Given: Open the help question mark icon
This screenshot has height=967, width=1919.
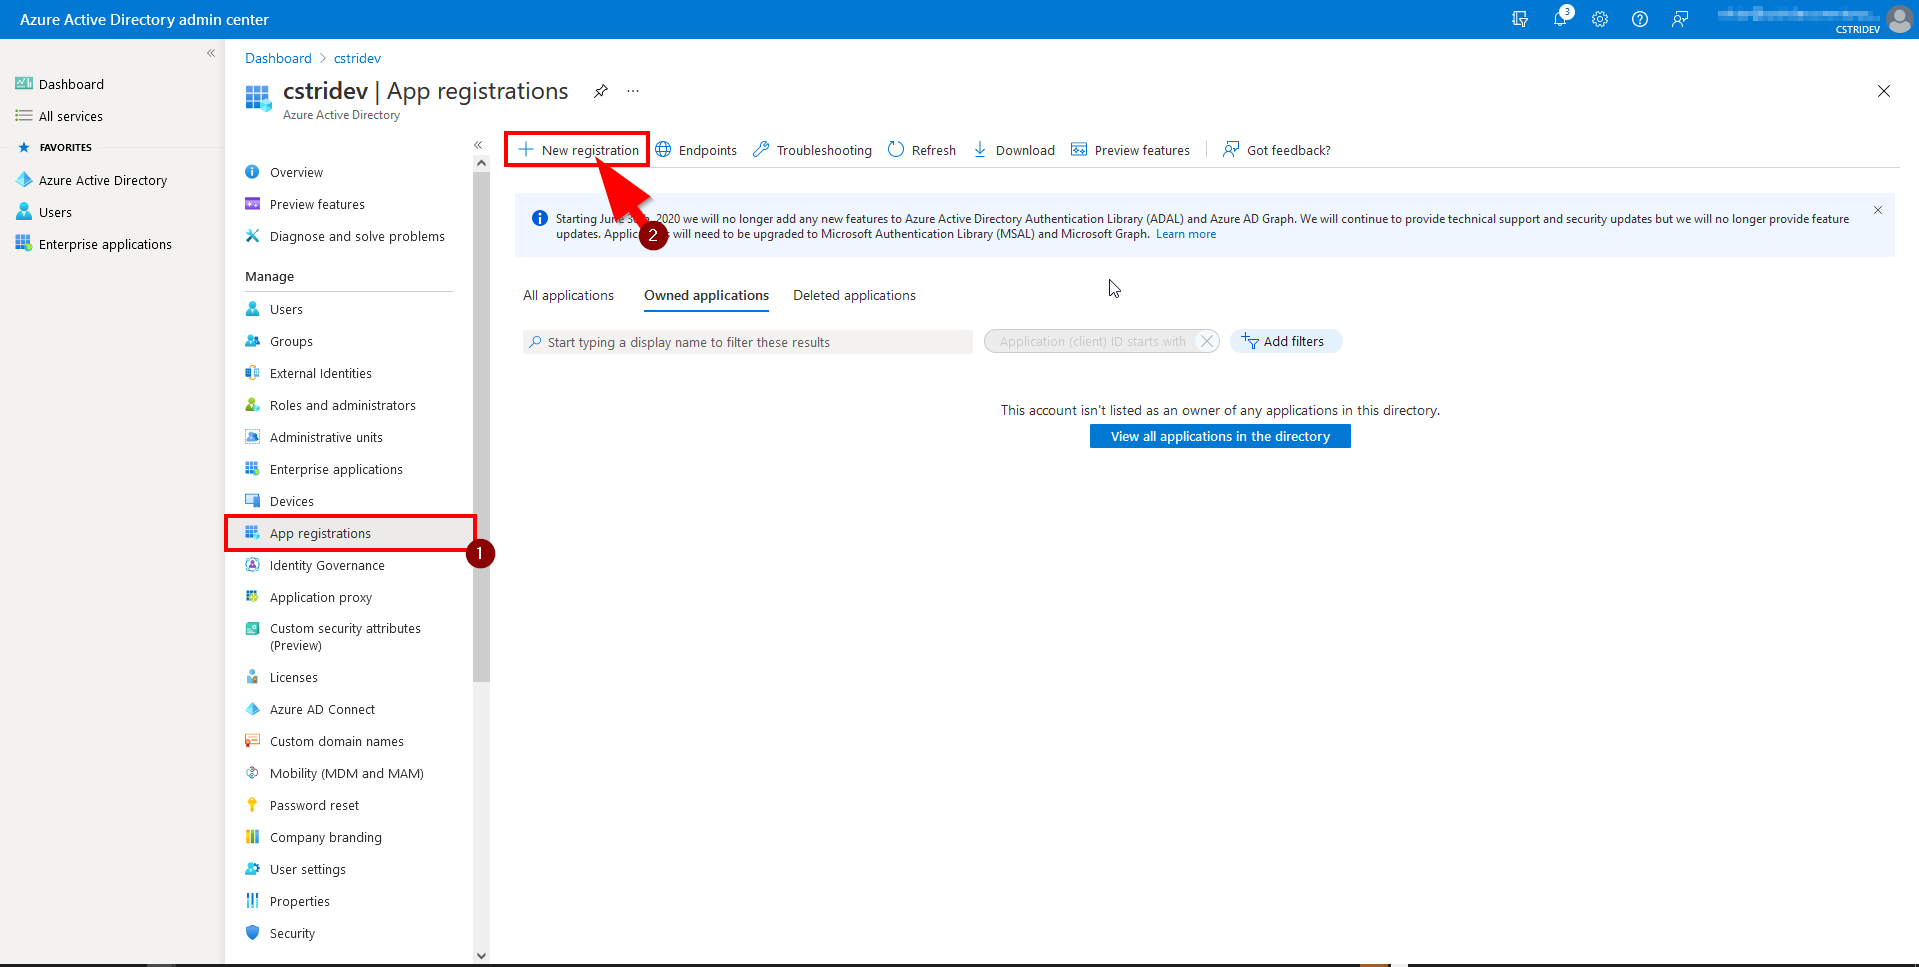Looking at the screenshot, I should 1640,19.
